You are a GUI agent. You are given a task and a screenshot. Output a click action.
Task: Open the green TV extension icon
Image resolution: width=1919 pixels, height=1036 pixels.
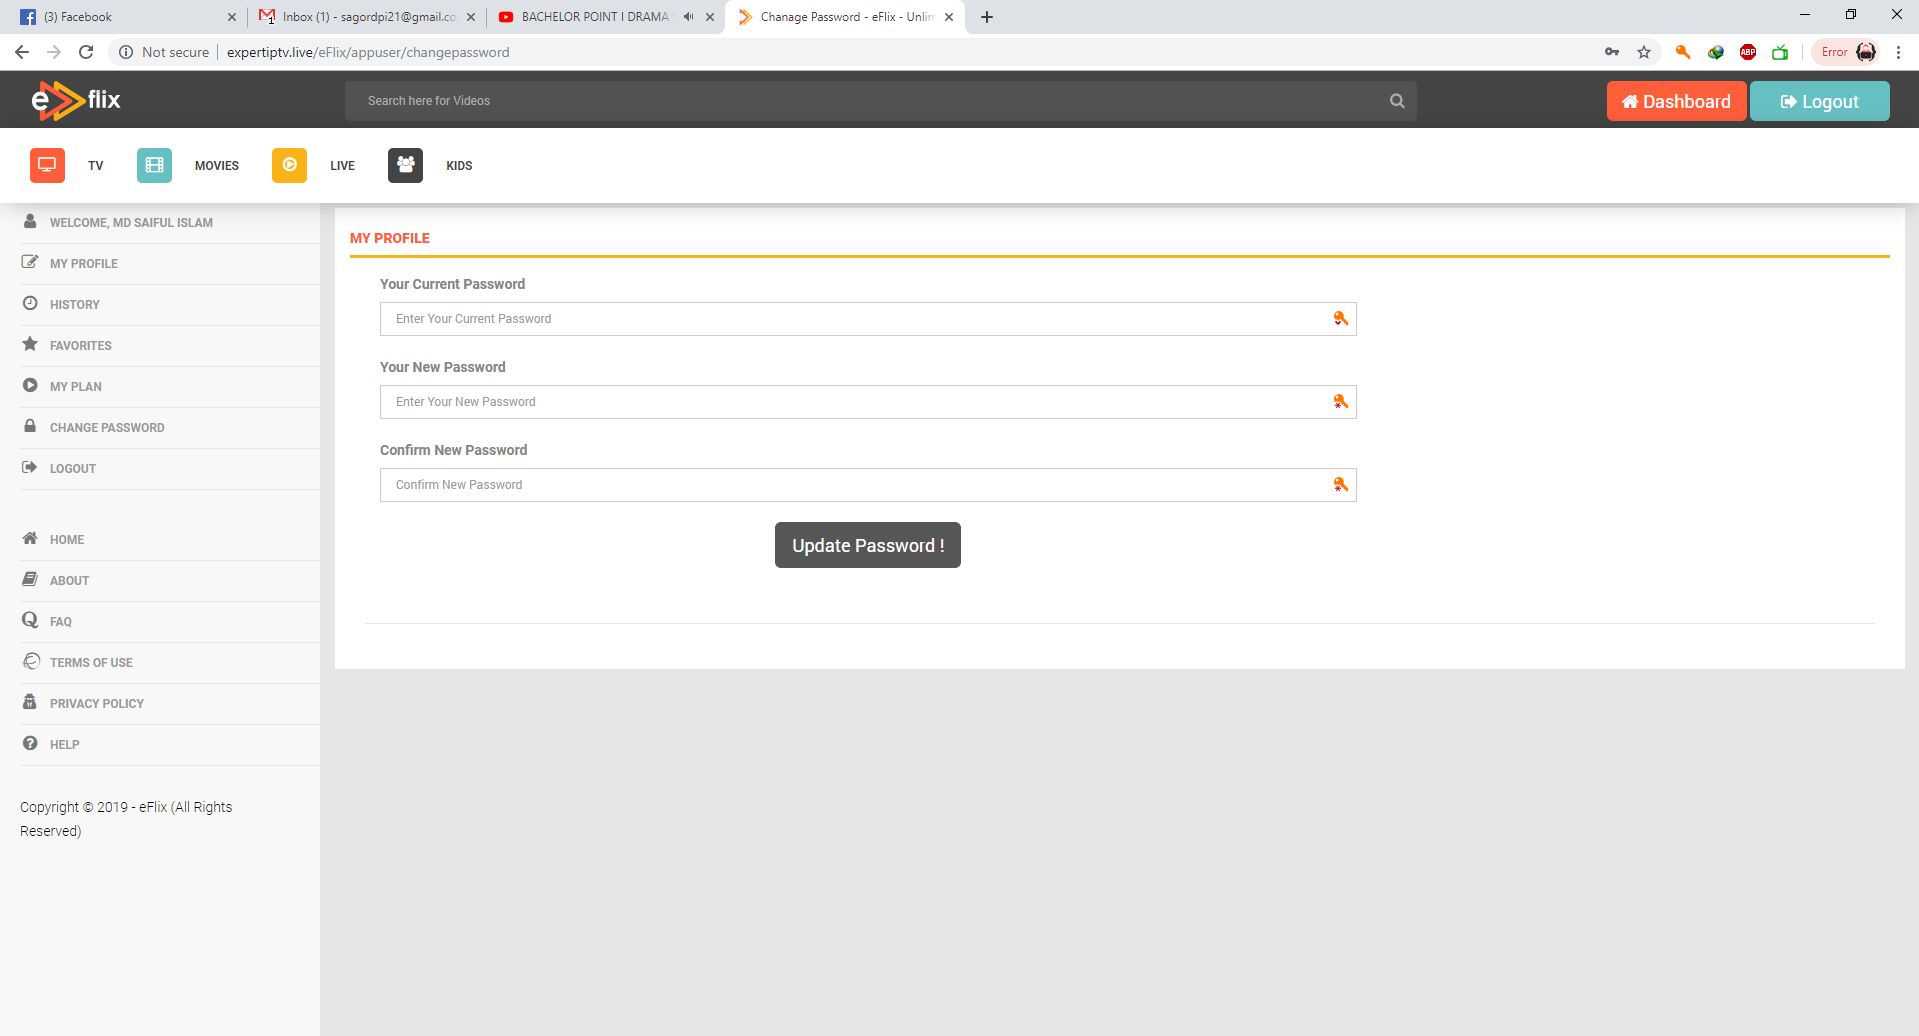[1780, 52]
